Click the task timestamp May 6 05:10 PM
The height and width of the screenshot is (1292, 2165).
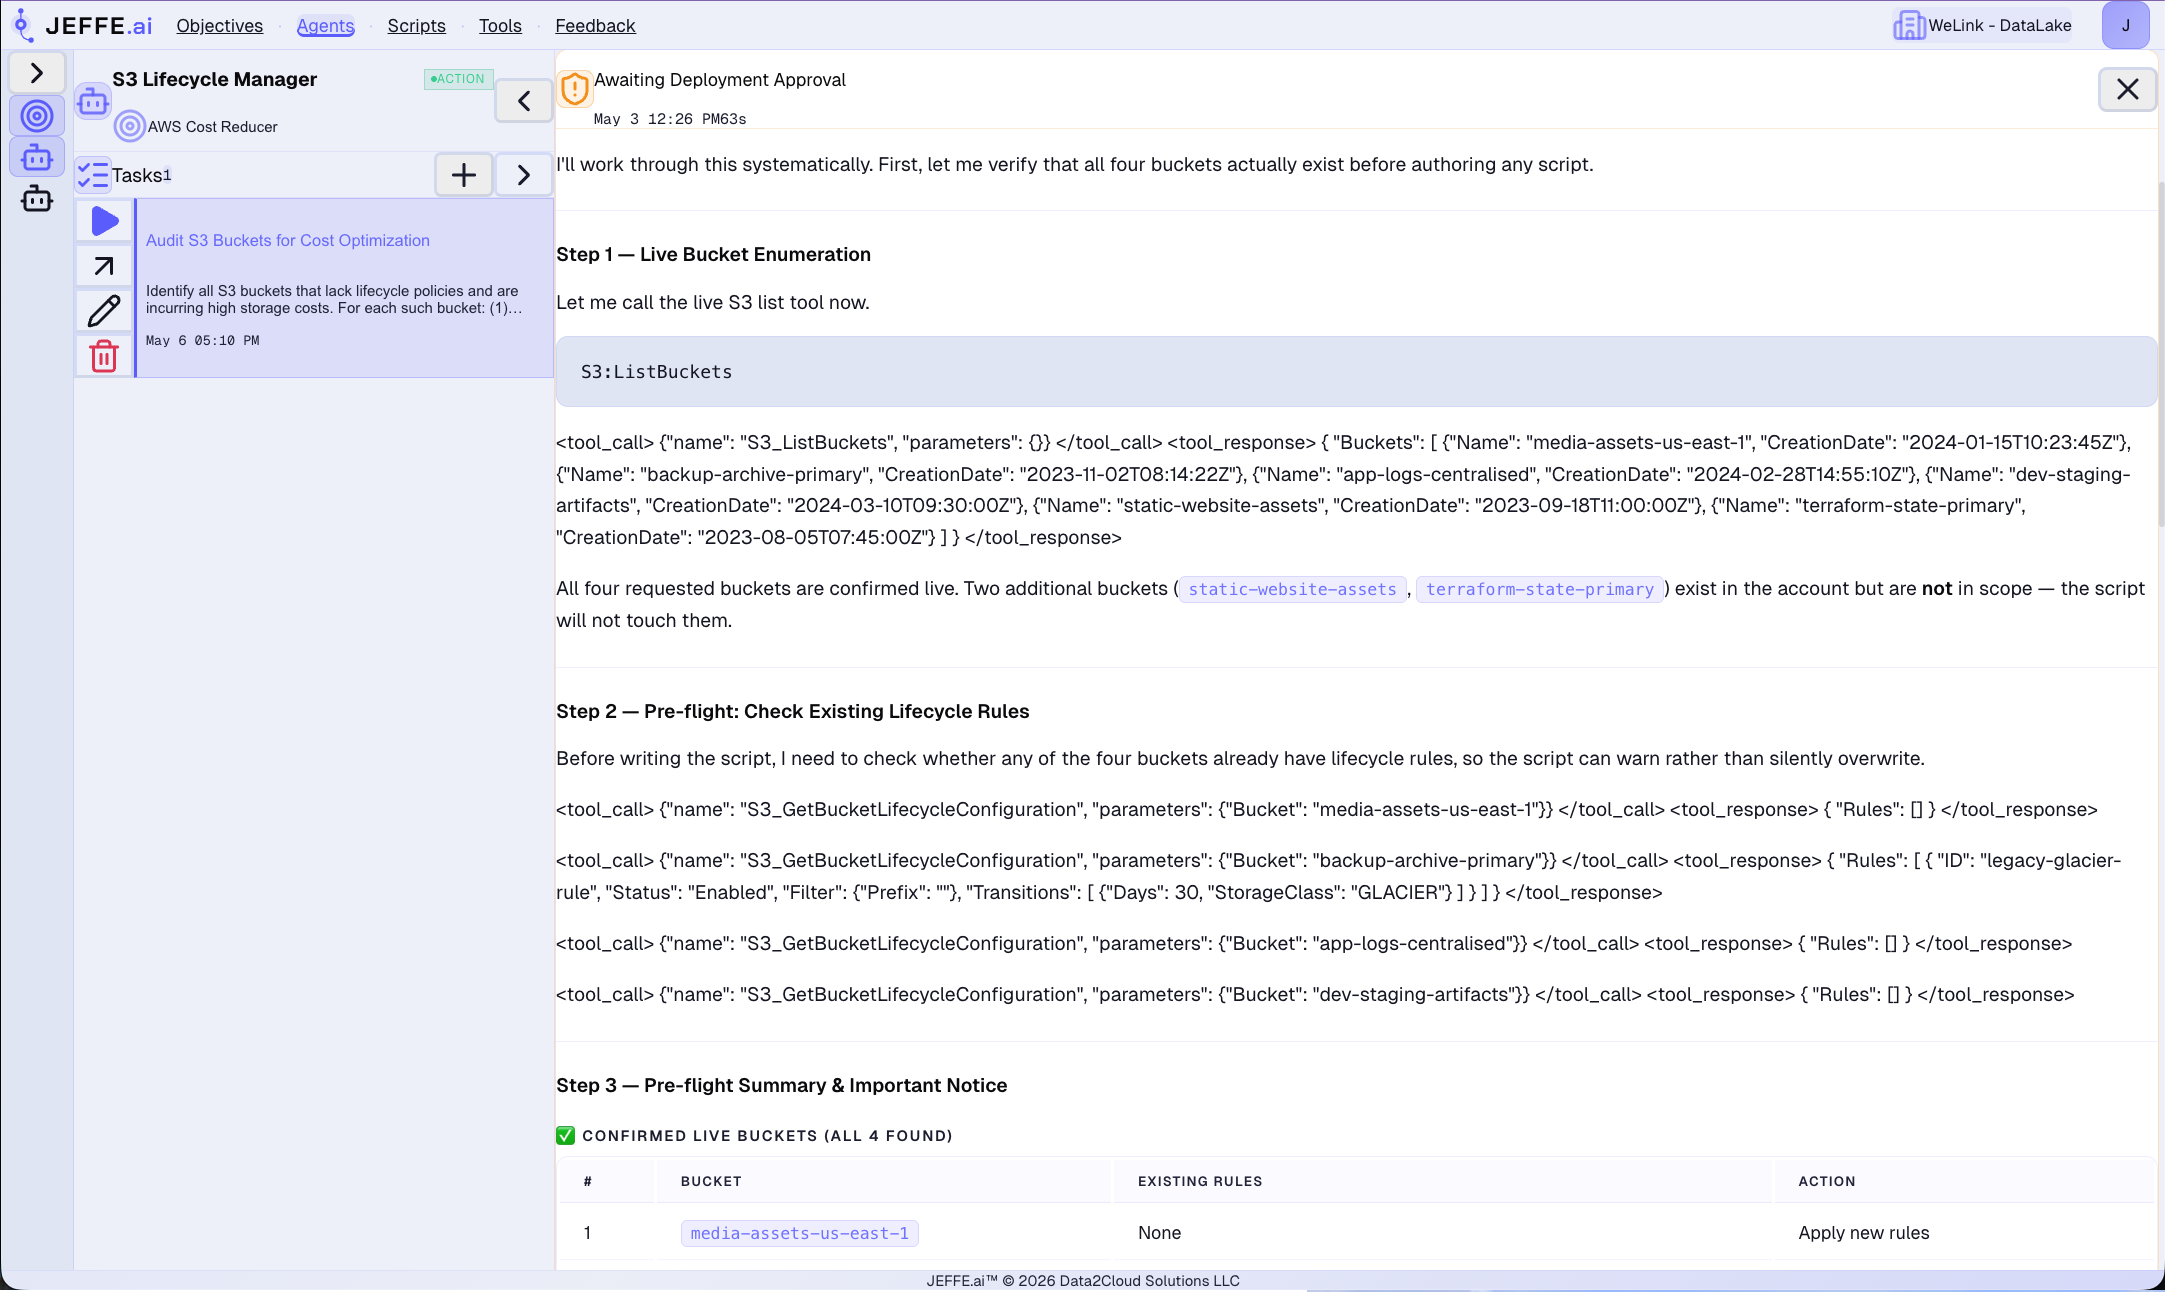(x=202, y=341)
